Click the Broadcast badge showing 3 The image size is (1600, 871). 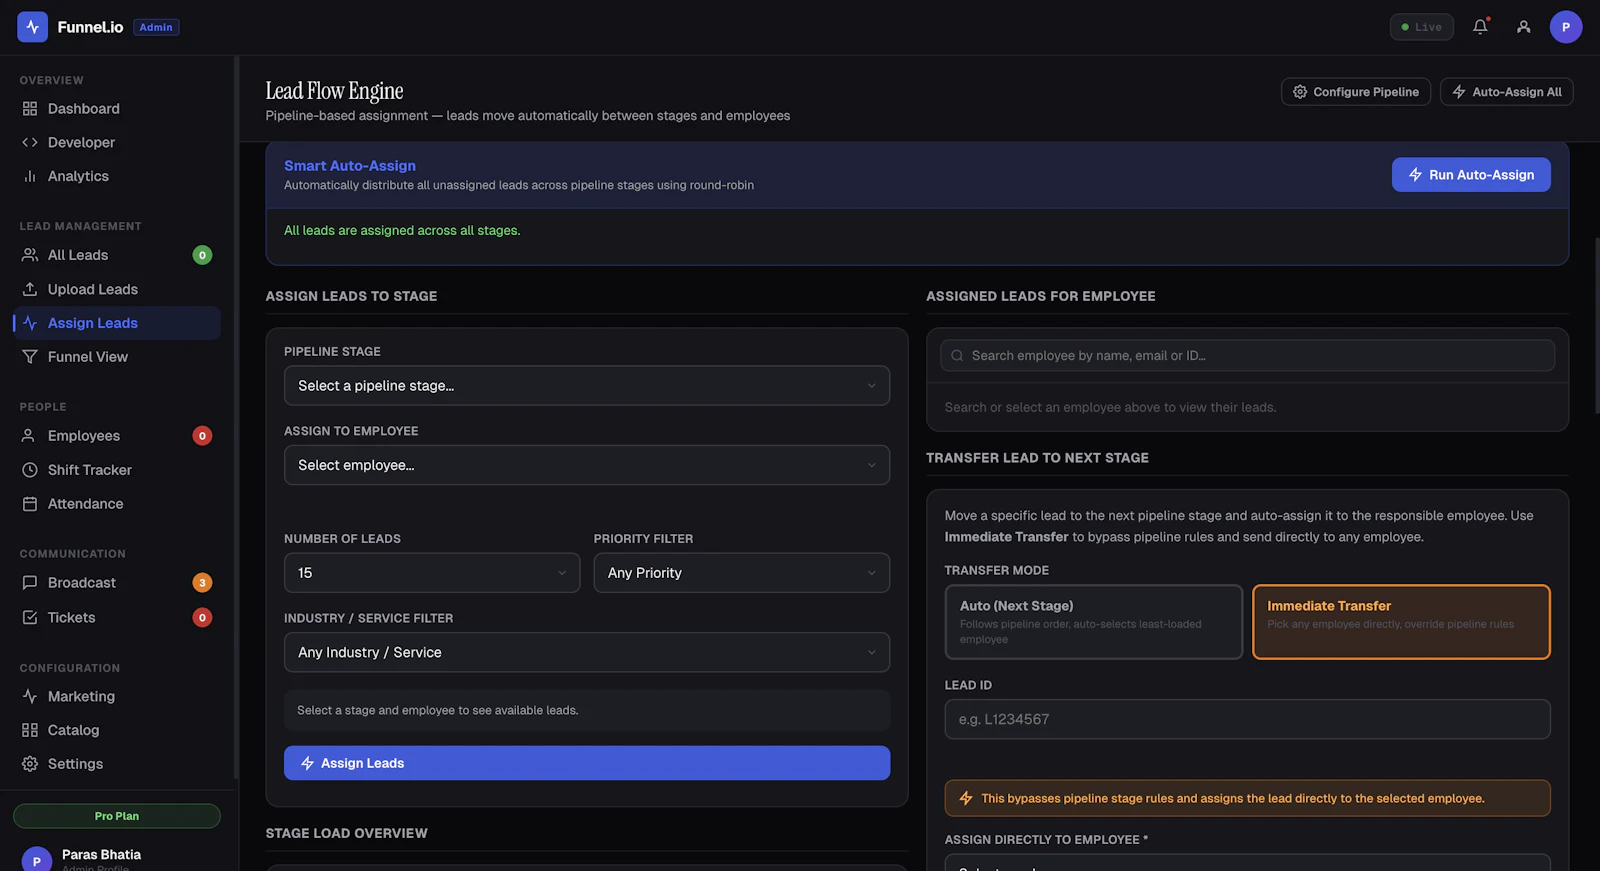[202, 583]
